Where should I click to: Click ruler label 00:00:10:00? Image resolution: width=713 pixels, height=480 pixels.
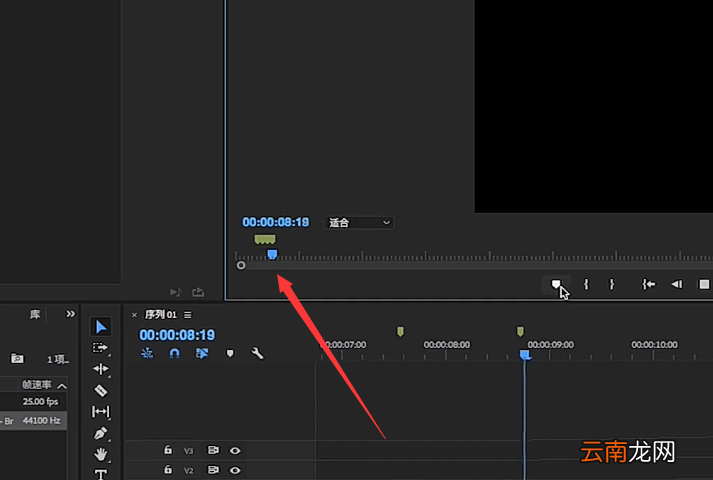(x=654, y=345)
